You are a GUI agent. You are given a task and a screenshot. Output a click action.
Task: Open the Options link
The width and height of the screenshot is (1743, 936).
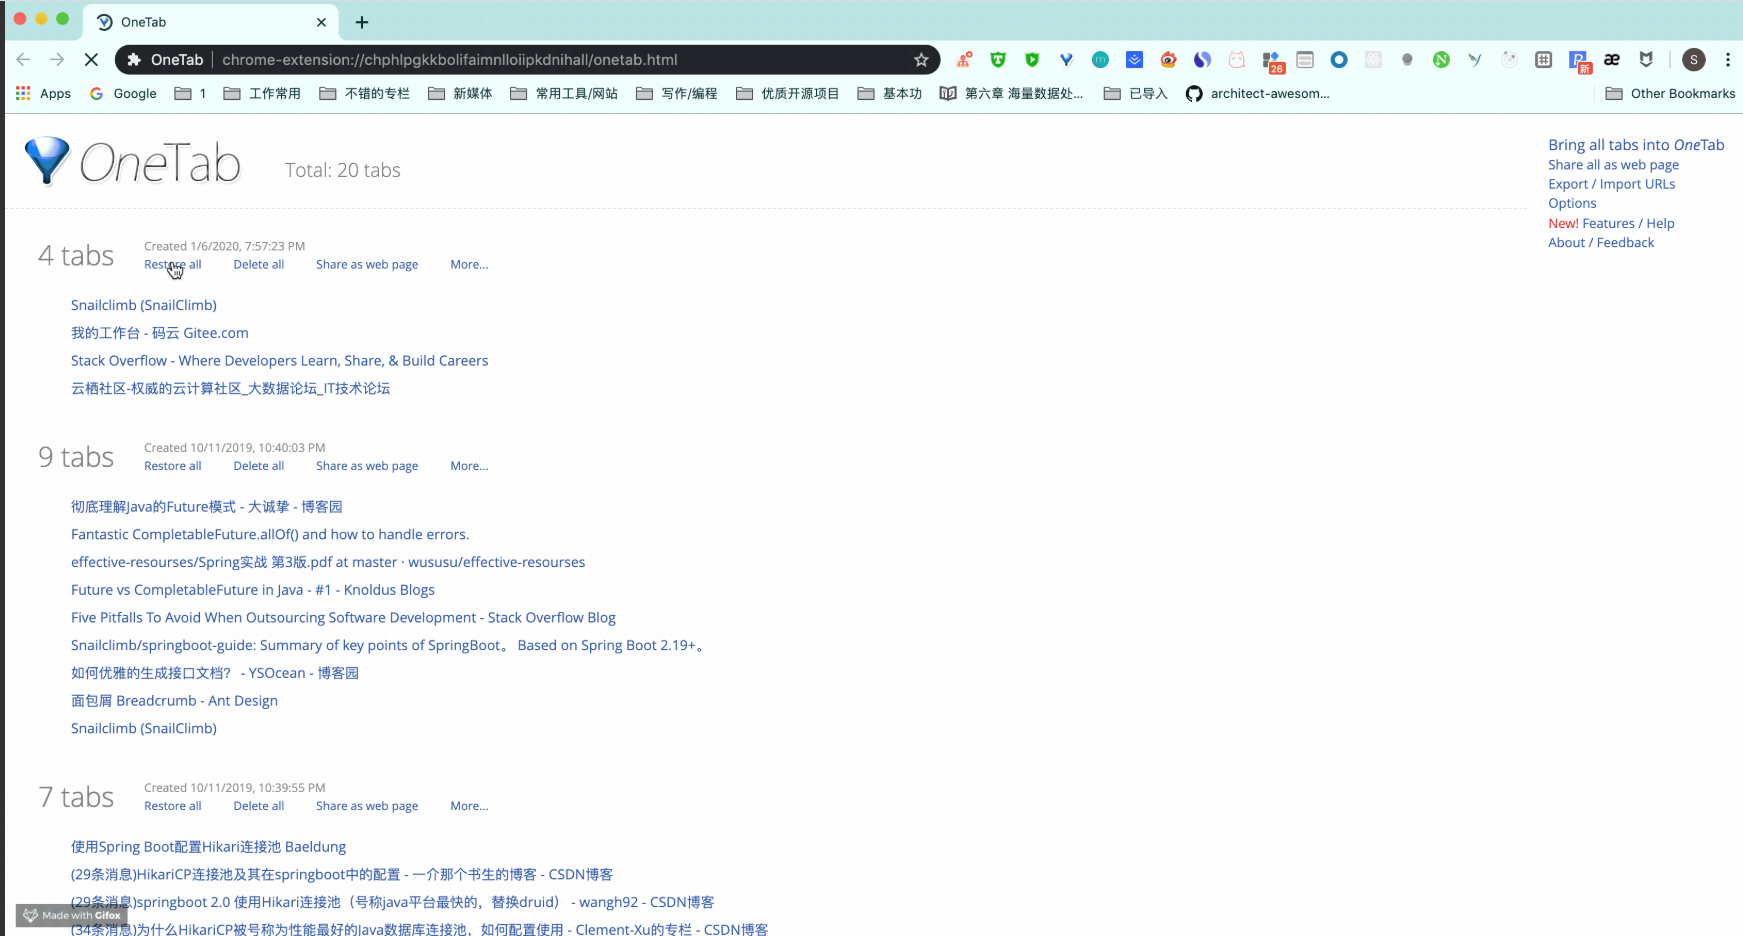coord(1572,203)
